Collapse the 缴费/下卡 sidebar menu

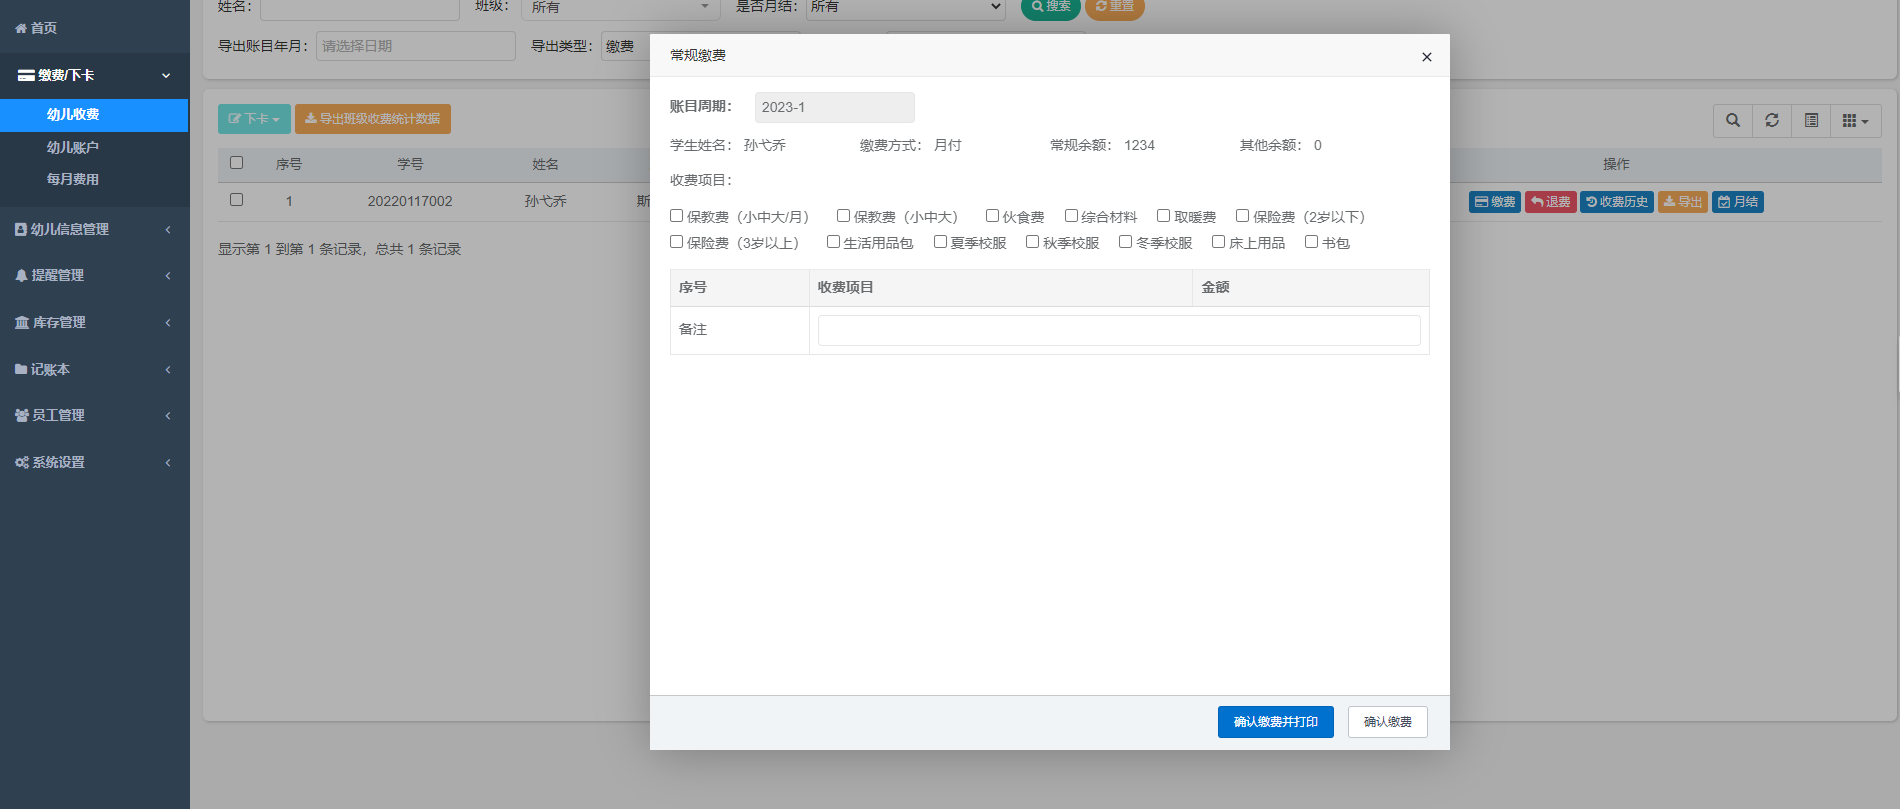coord(94,75)
